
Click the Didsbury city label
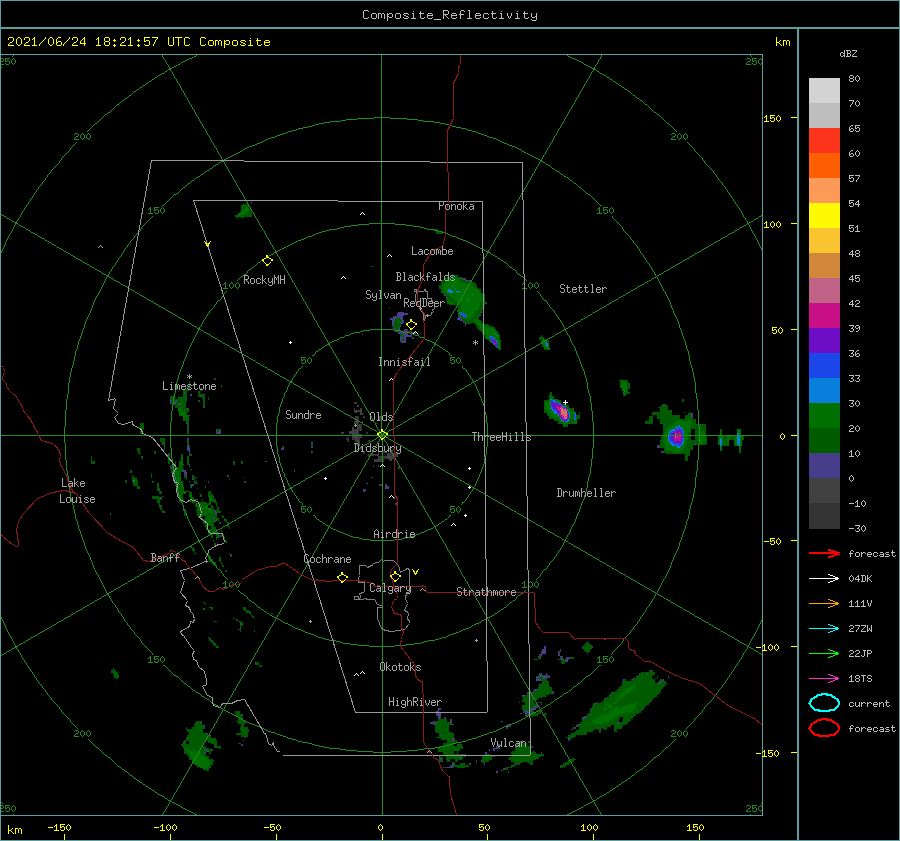point(377,448)
